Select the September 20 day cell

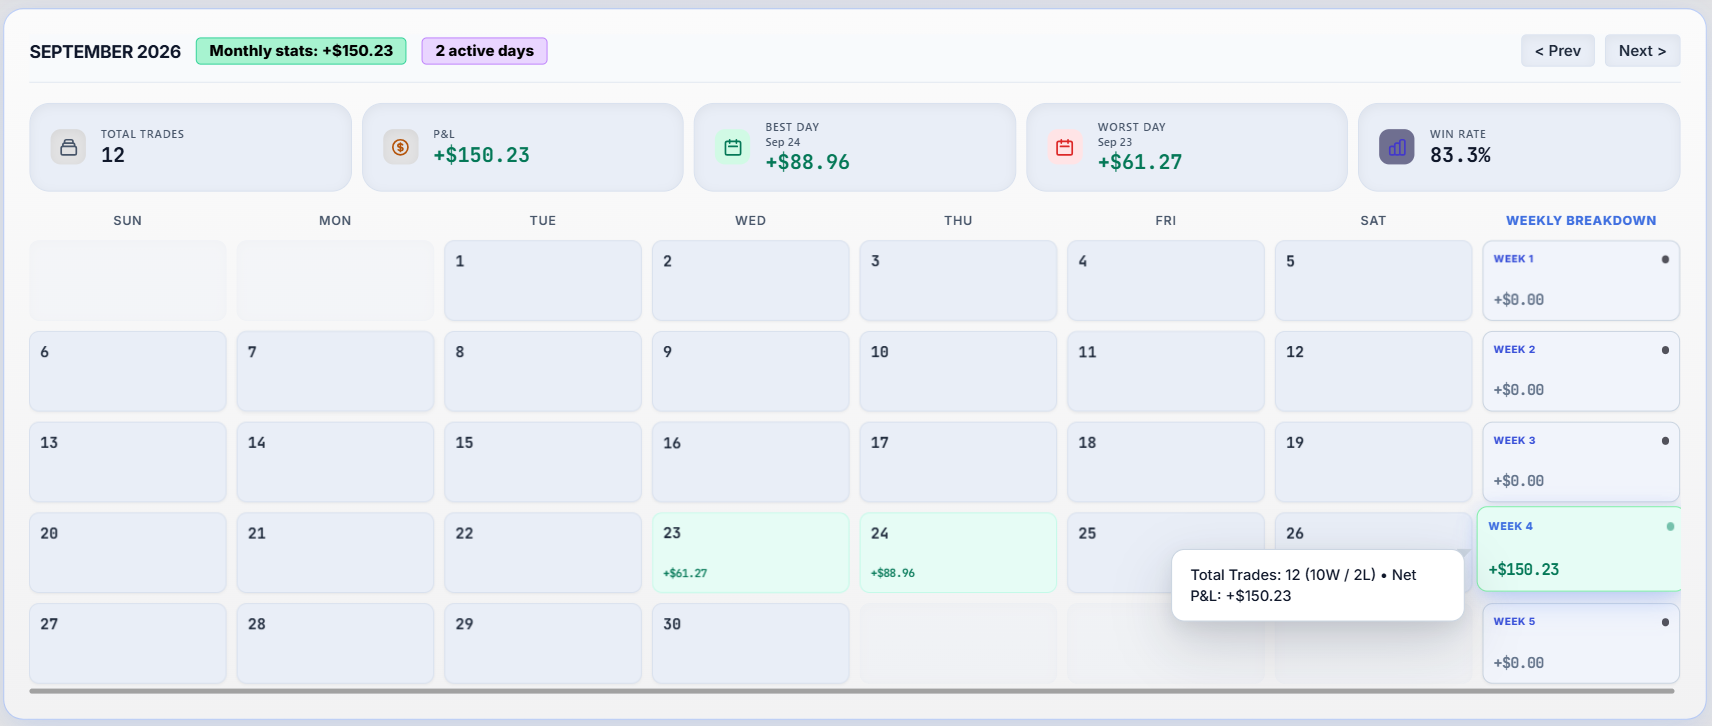pyautogui.click(x=128, y=553)
